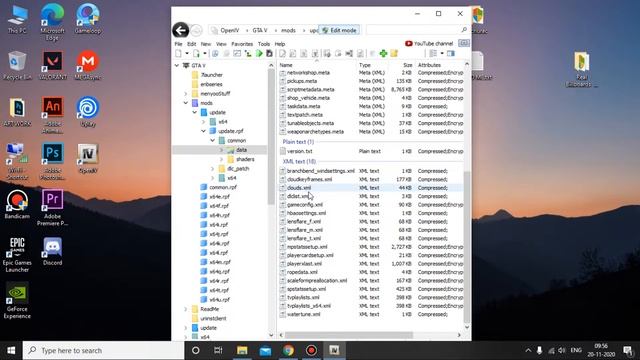Viewport: 640px width, 360px height.
Task: Open the YouTube channel link
Action: (x=429, y=43)
